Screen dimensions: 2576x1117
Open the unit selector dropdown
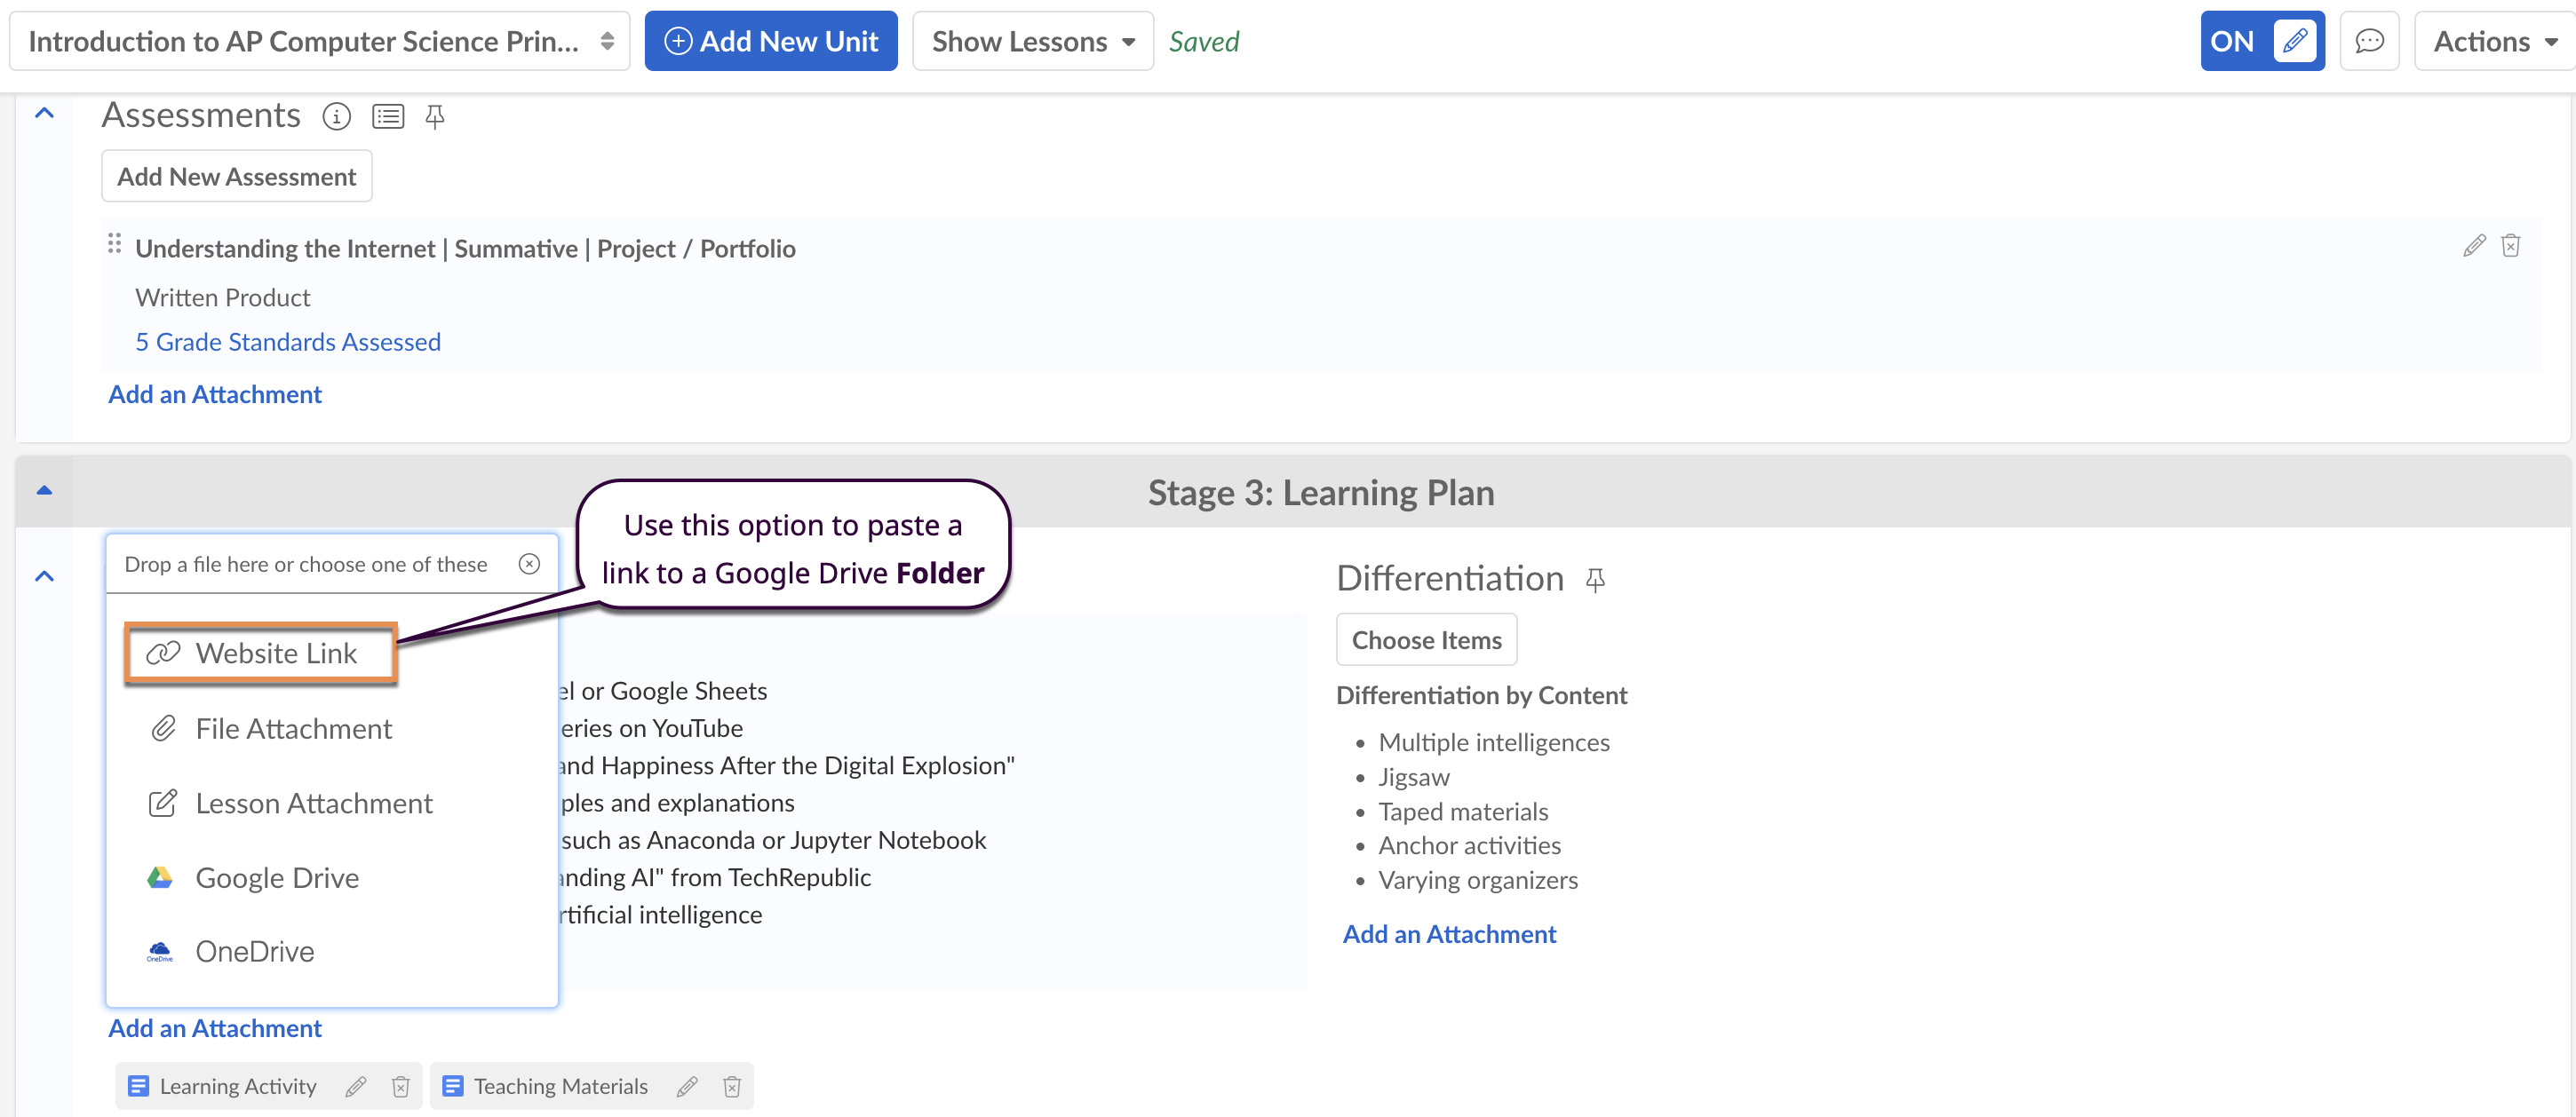tap(319, 41)
